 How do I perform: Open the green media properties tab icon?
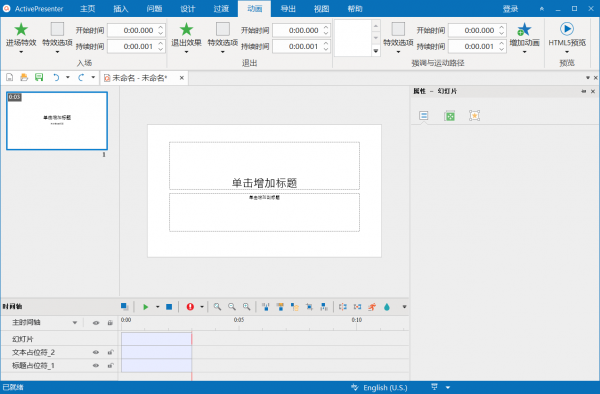[x=449, y=116]
